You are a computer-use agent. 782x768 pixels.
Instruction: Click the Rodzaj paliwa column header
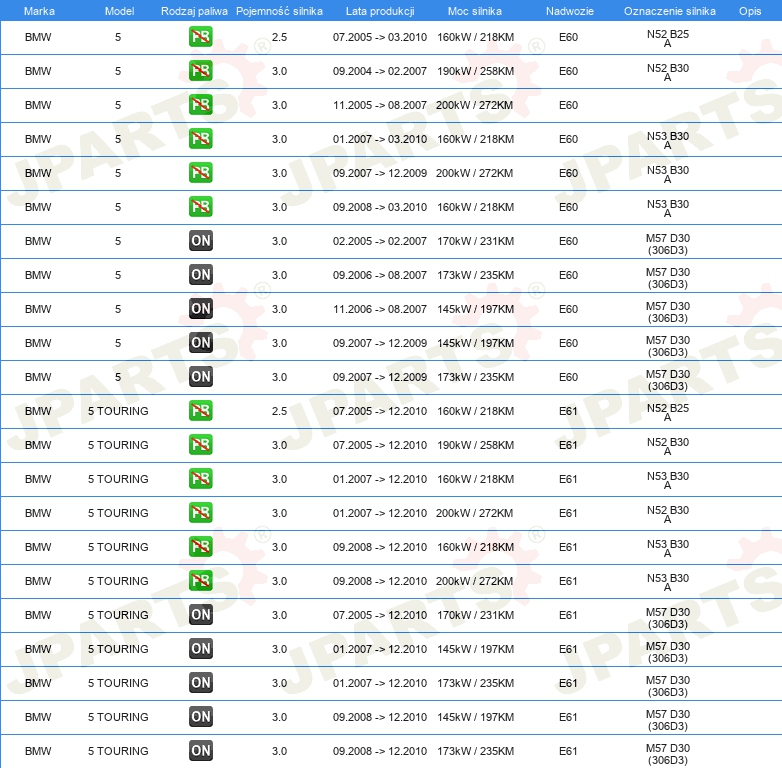click(194, 11)
